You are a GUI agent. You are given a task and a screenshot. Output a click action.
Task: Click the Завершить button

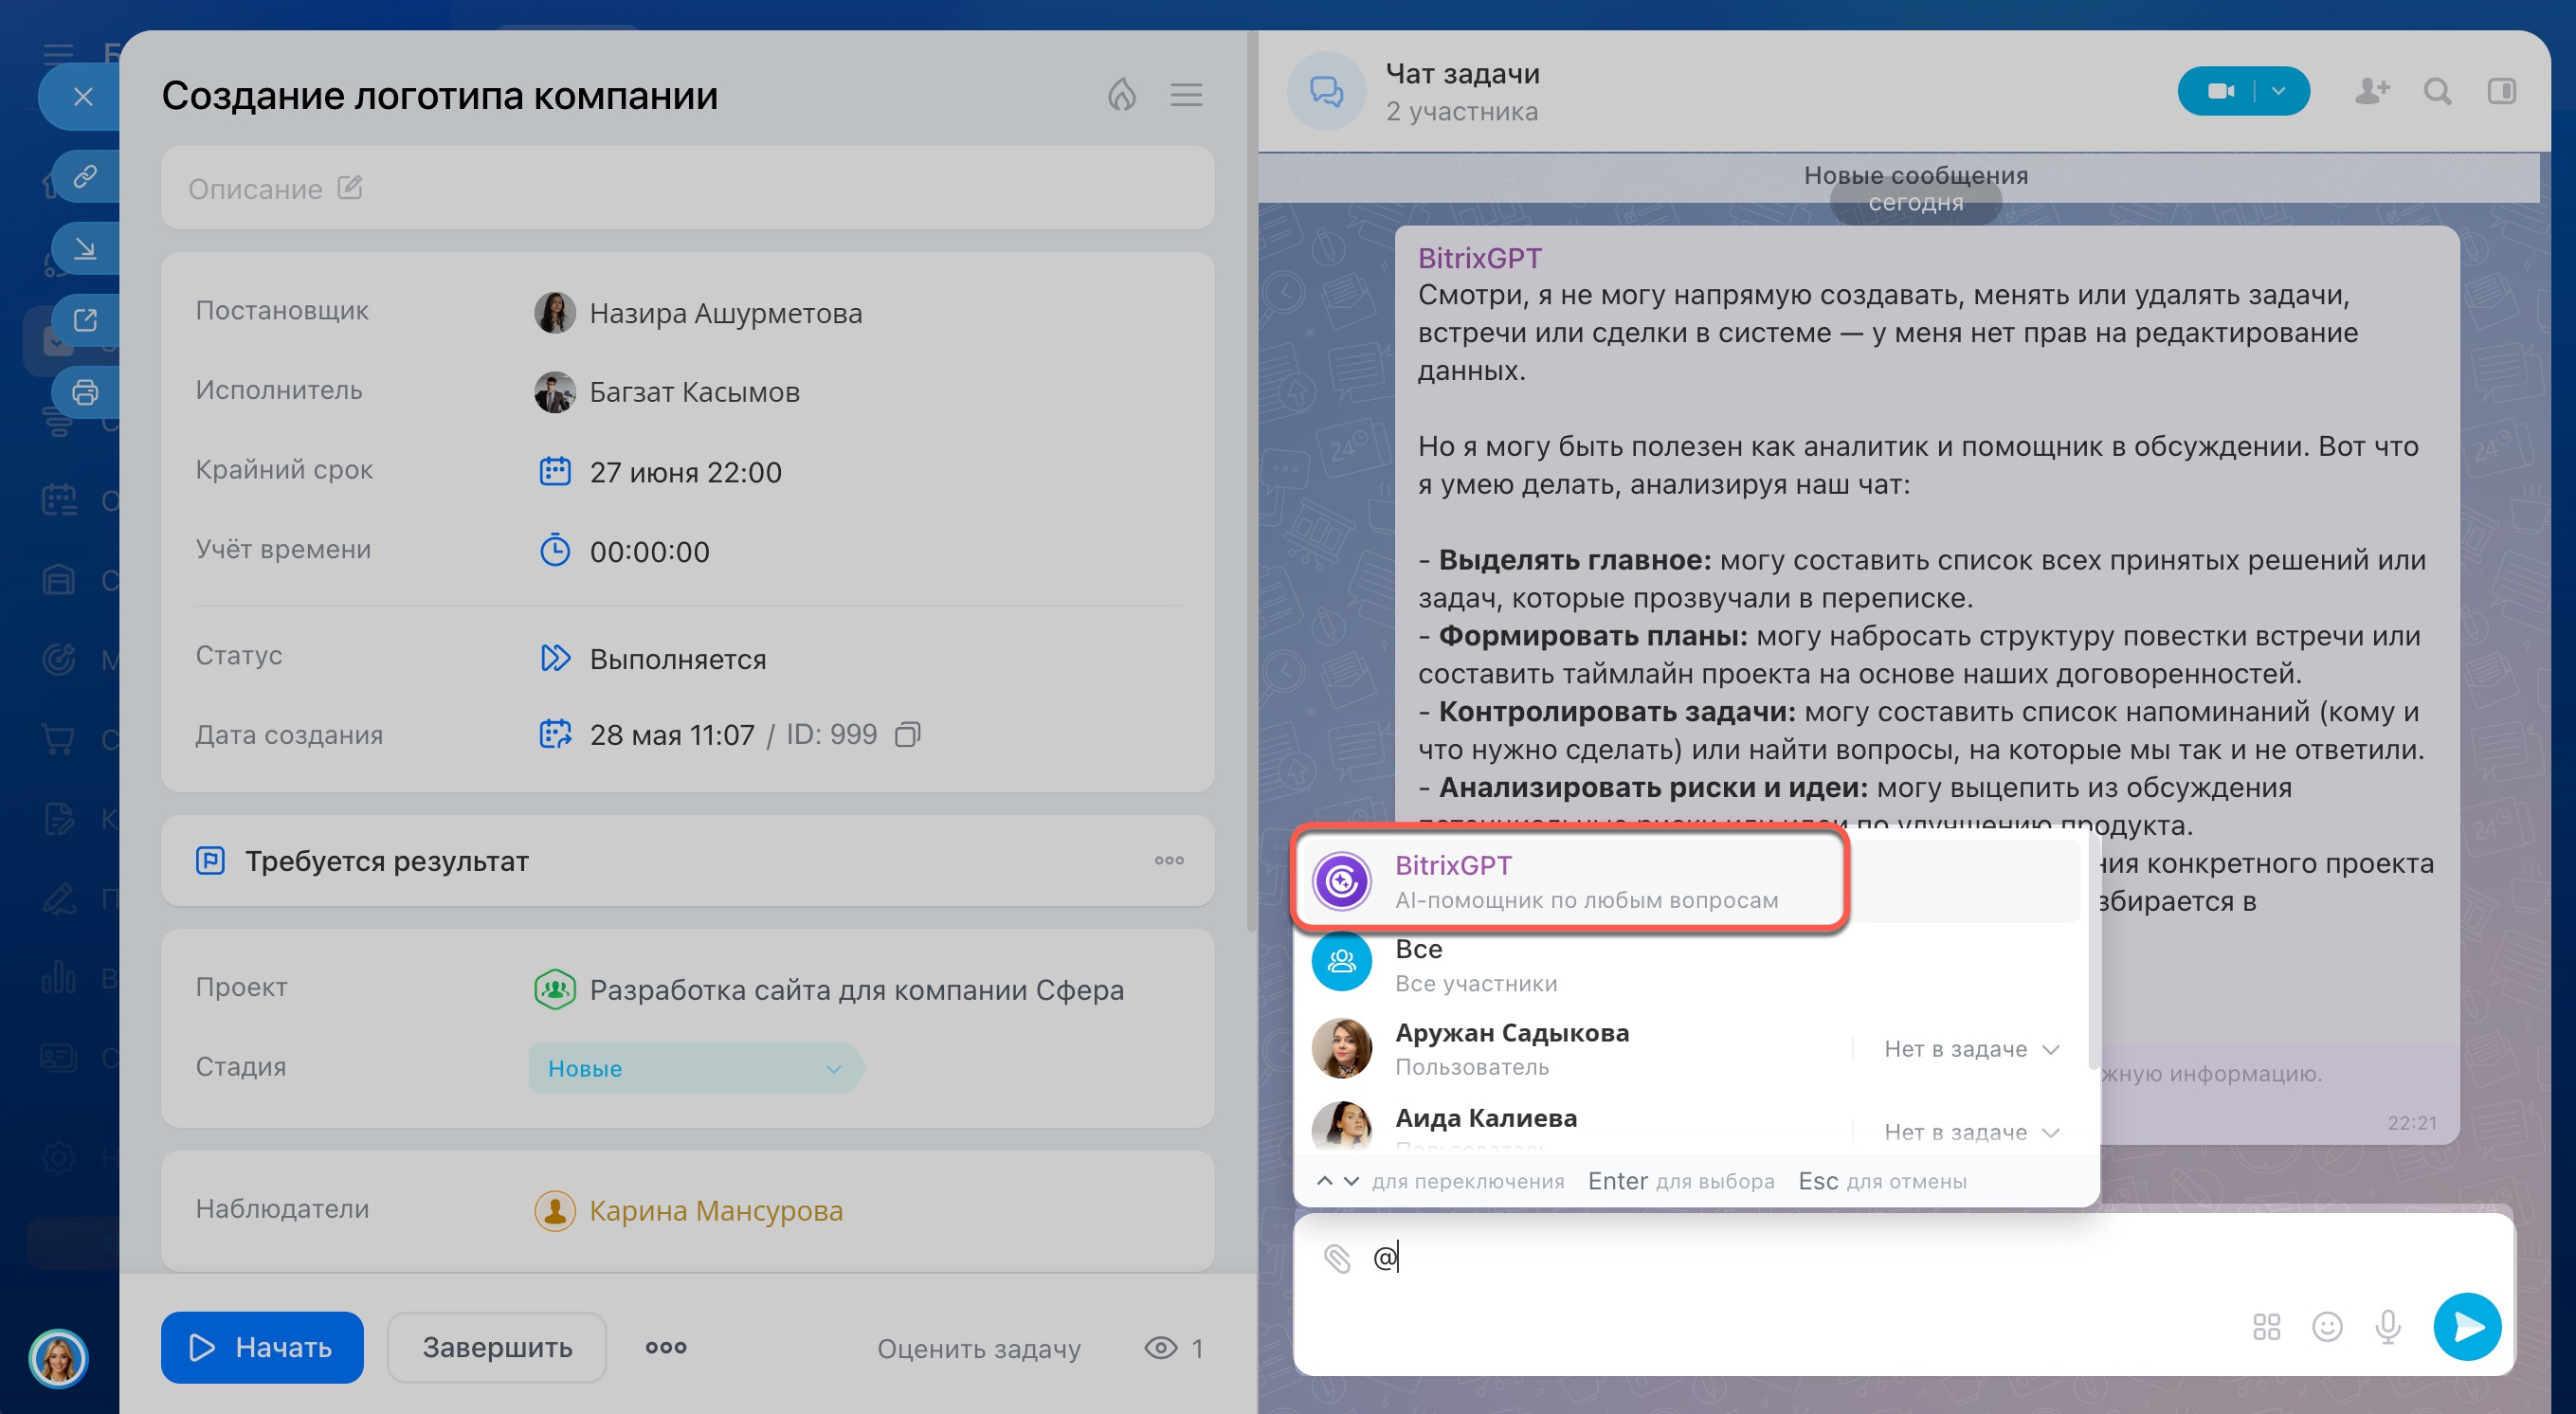497,1347
